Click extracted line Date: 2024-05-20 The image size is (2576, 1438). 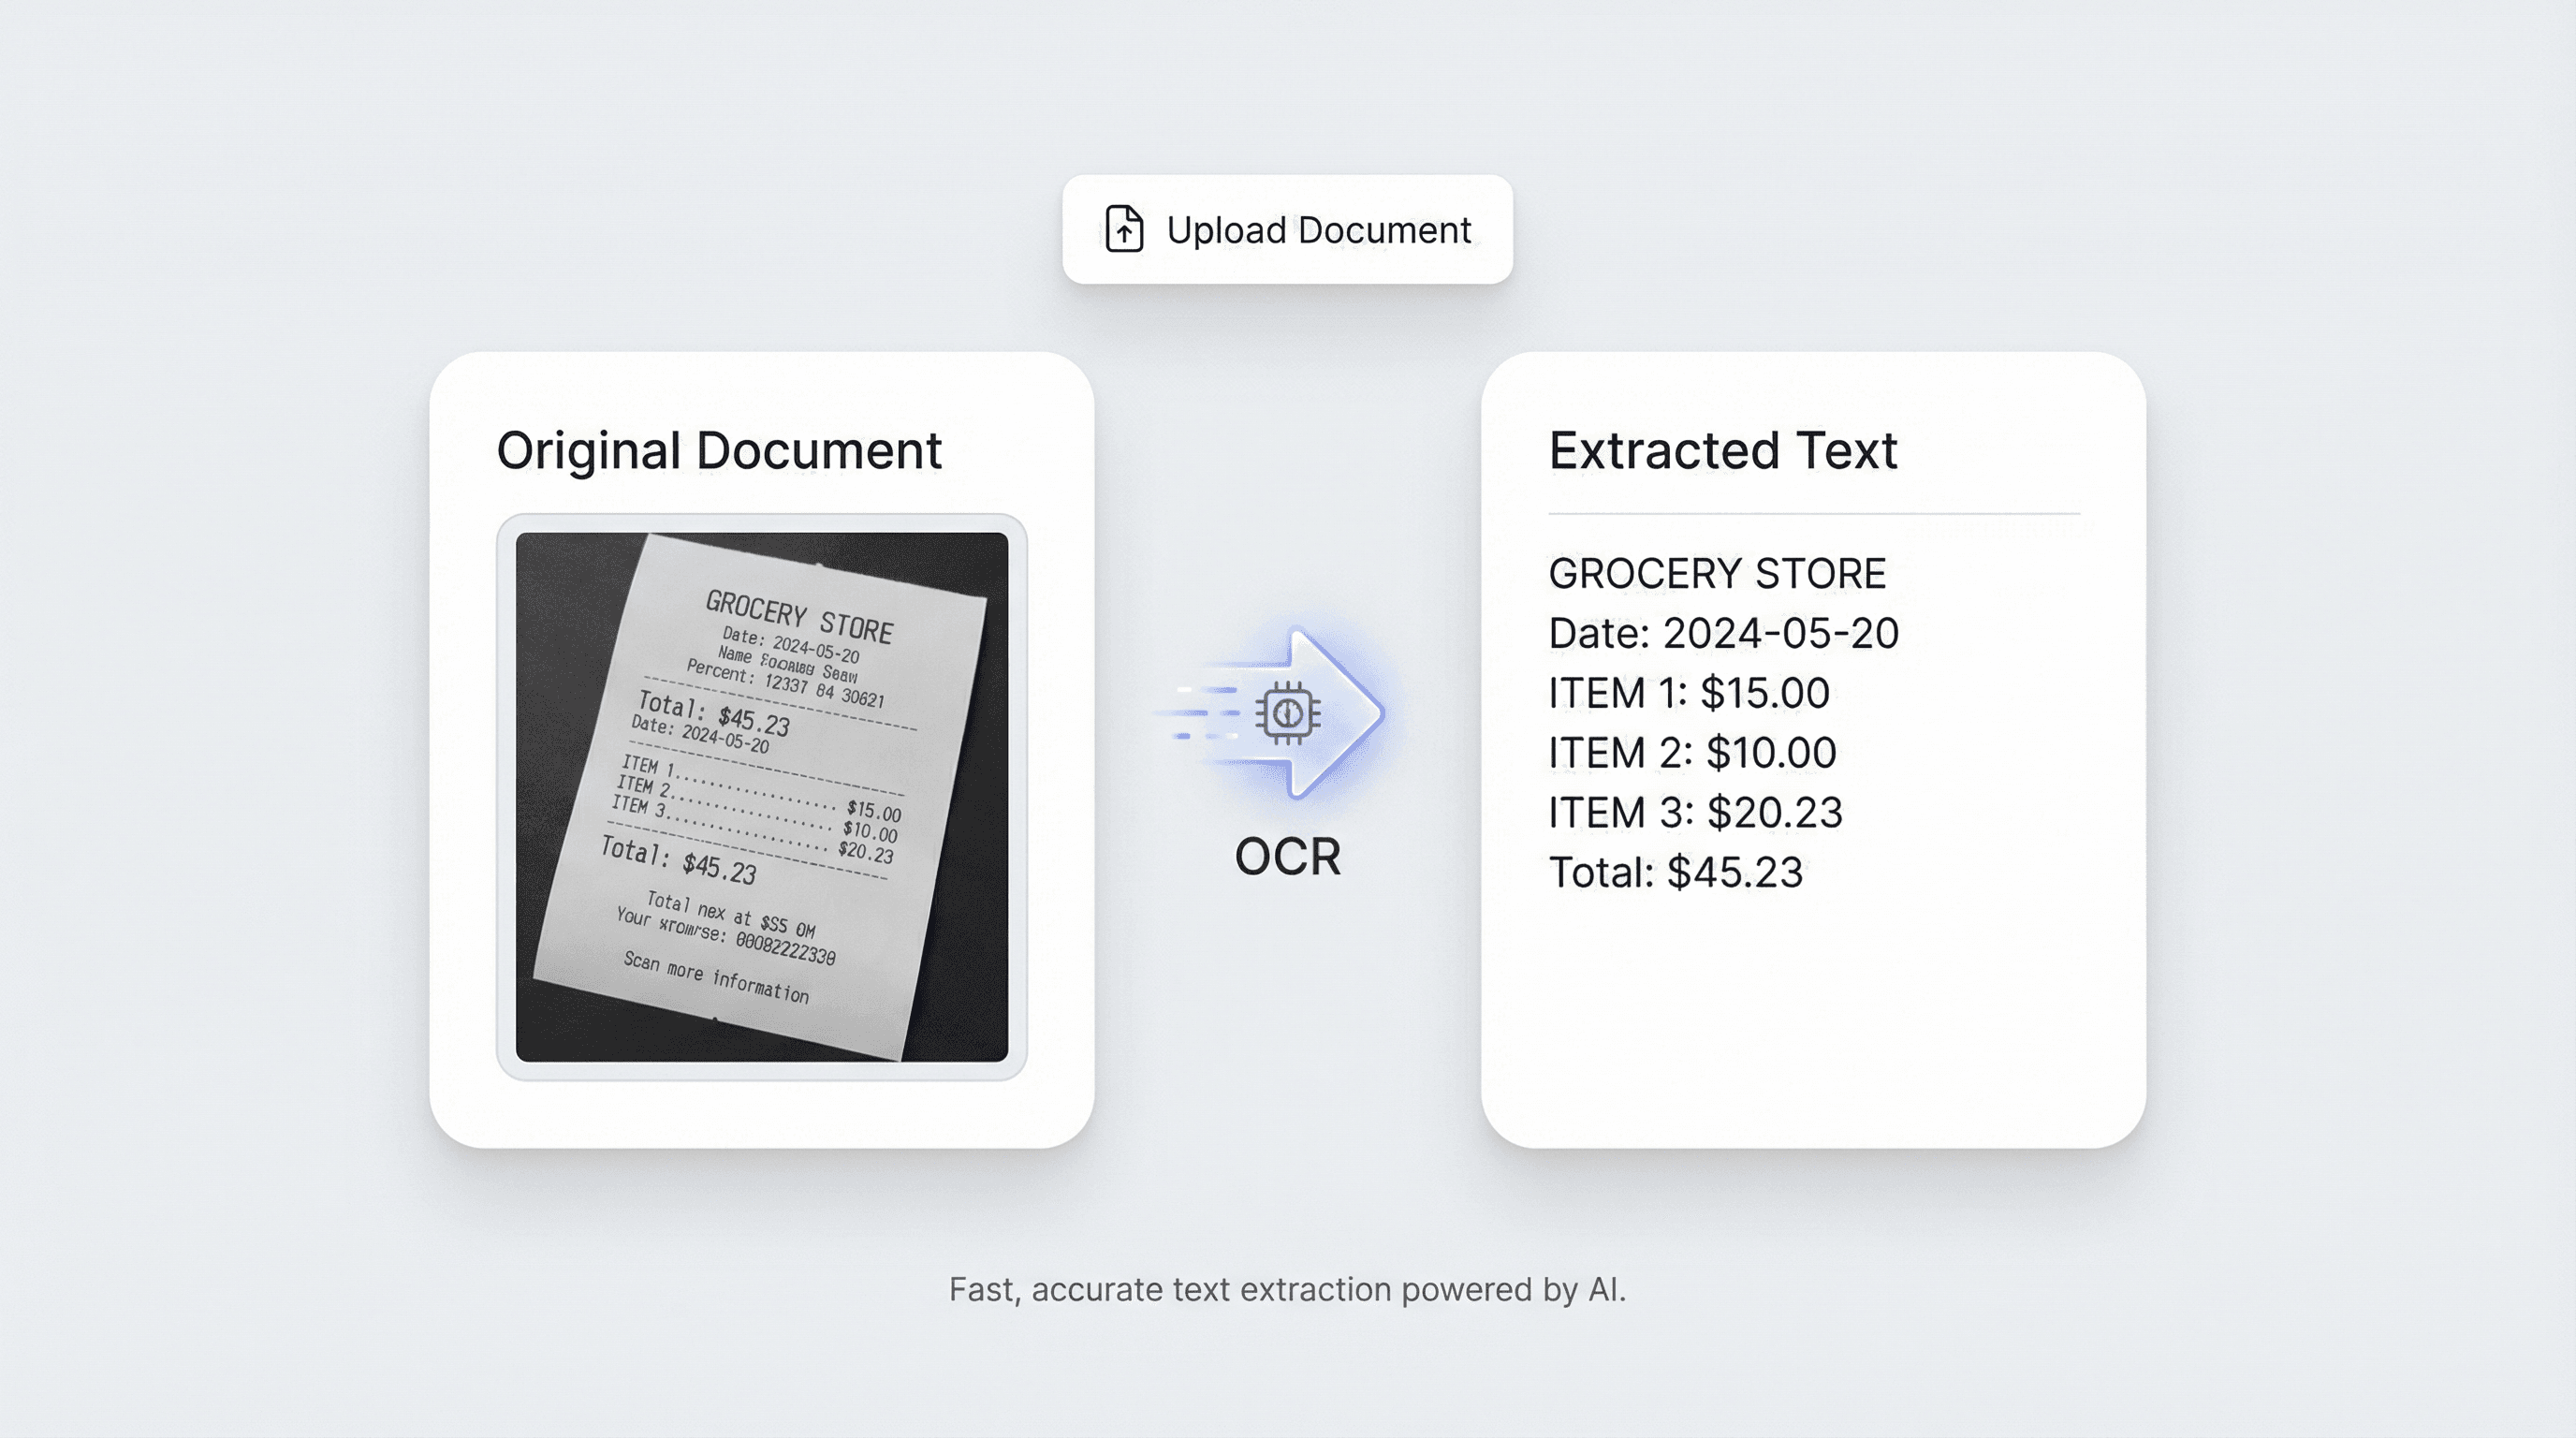click(x=1723, y=634)
